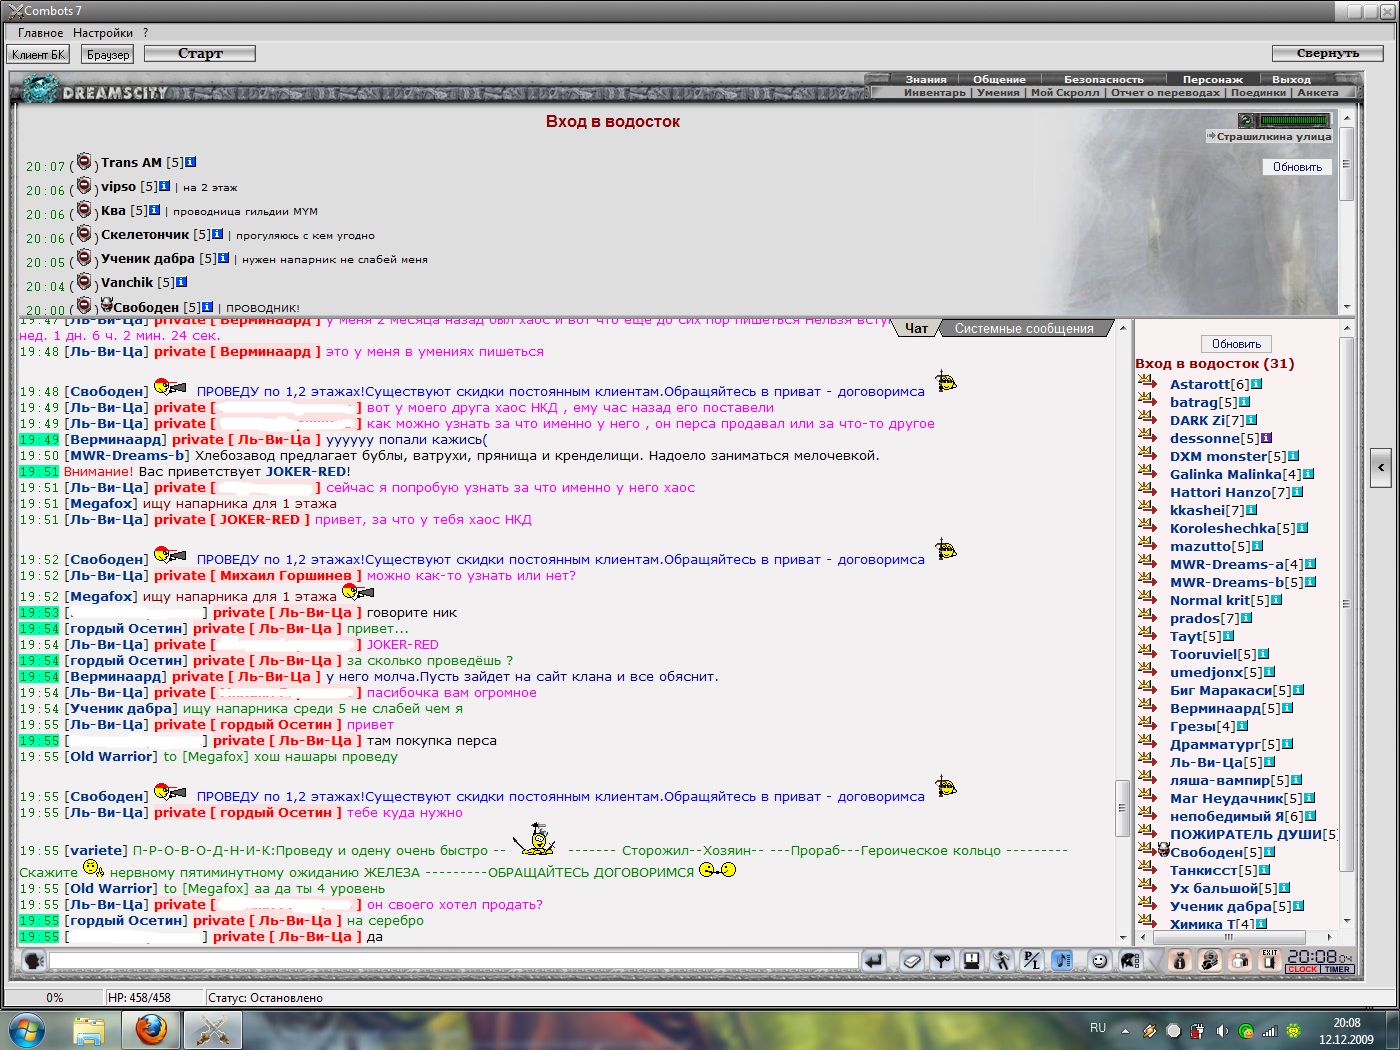This screenshot has height=1050, width=1400.
Task: Click the running man icon in chat toolbar
Action: click(1001, 961)
